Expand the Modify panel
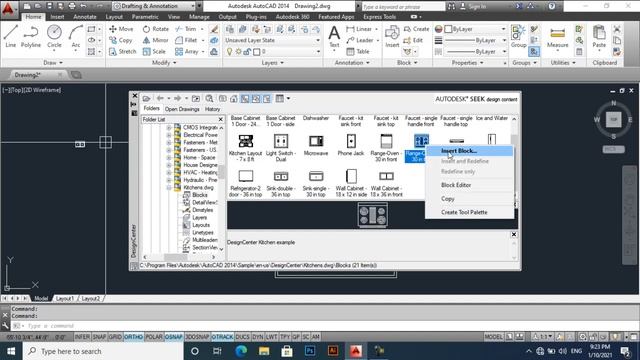Image resolution: width=640 pixels, height=360 pixels. (164, 63)
